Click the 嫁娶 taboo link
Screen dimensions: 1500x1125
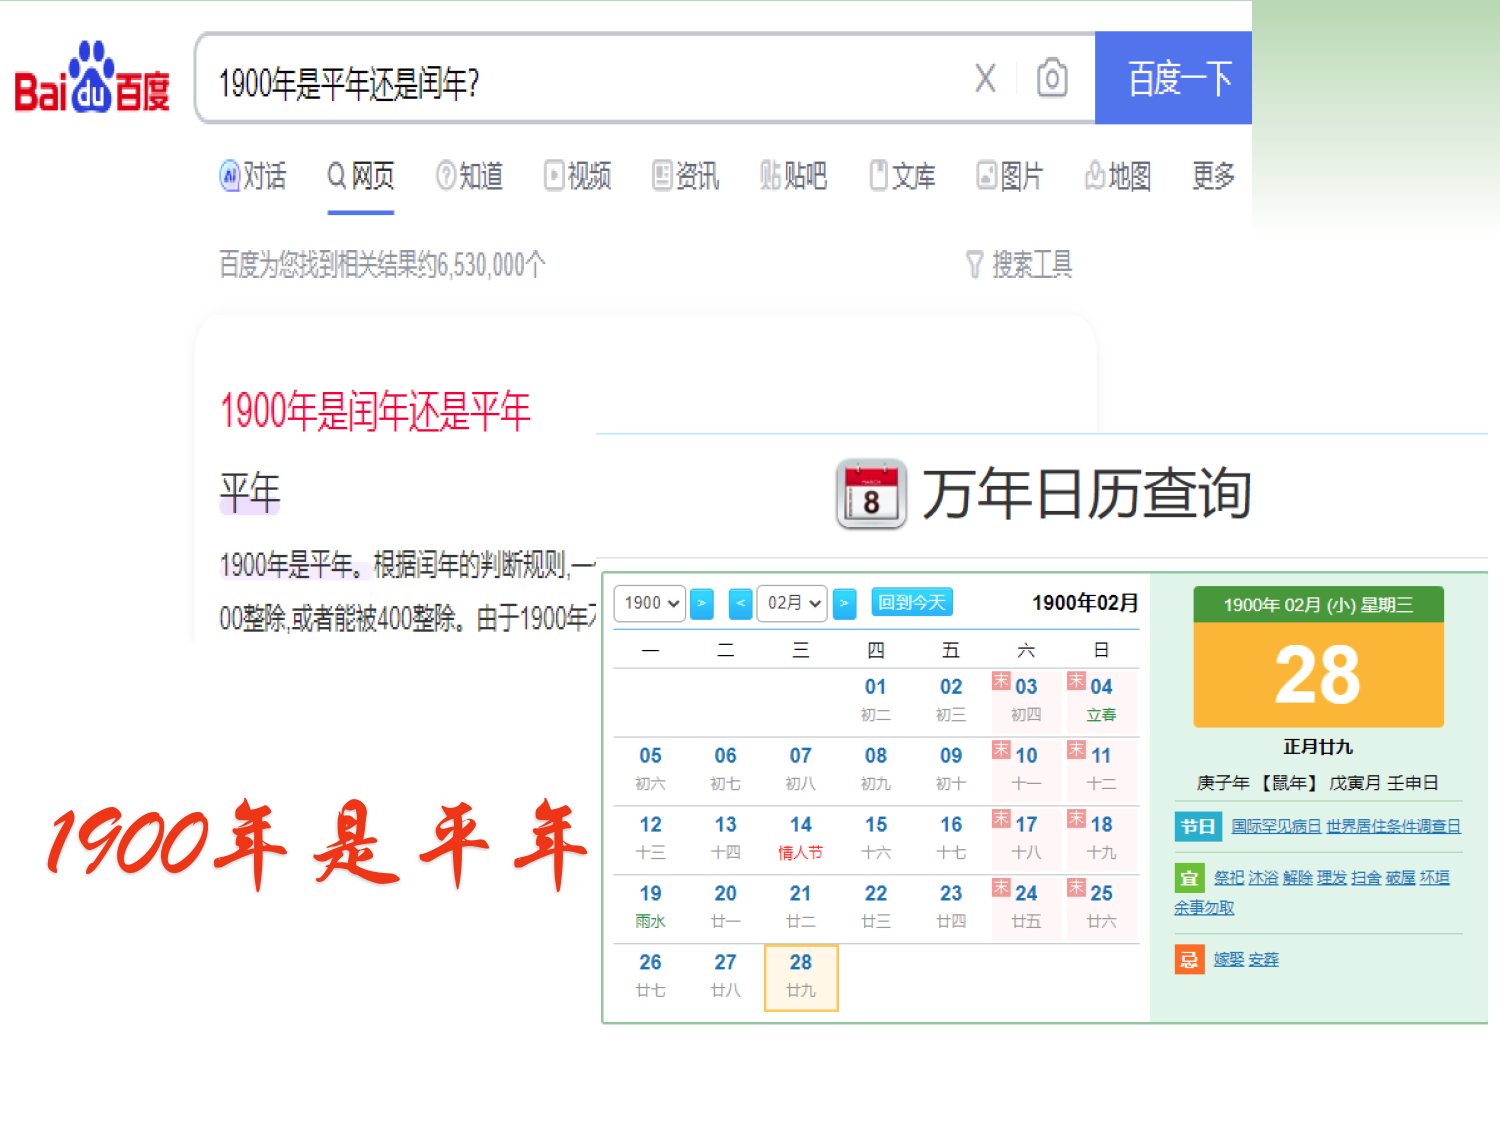point(1229,960)
